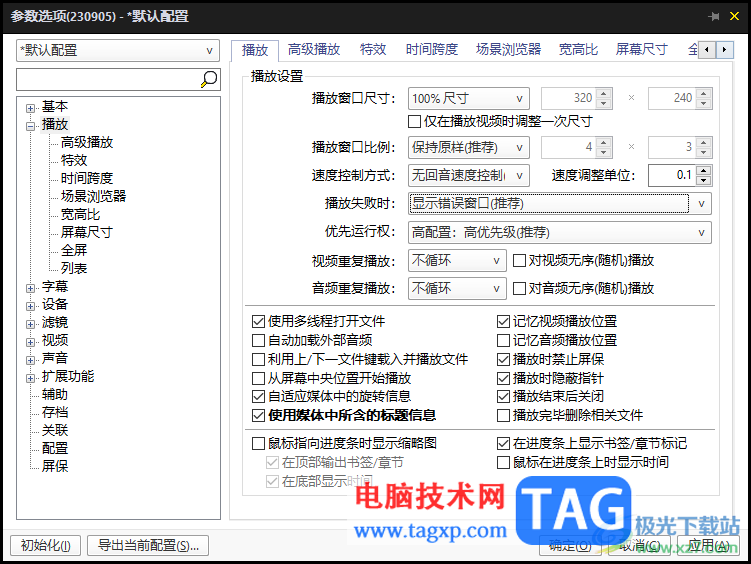Switch to the 宽高比 tab
The height and width of the screenshot is (564, 751).
pos(578,49)
